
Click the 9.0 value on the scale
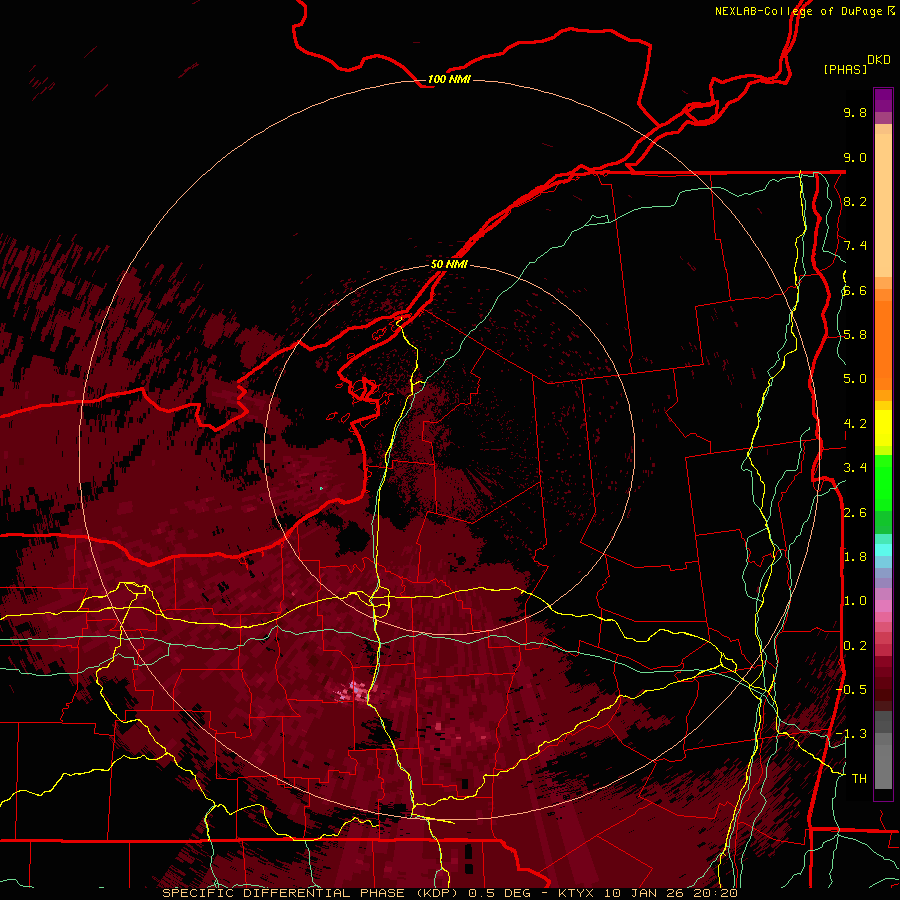coord(855,157)
